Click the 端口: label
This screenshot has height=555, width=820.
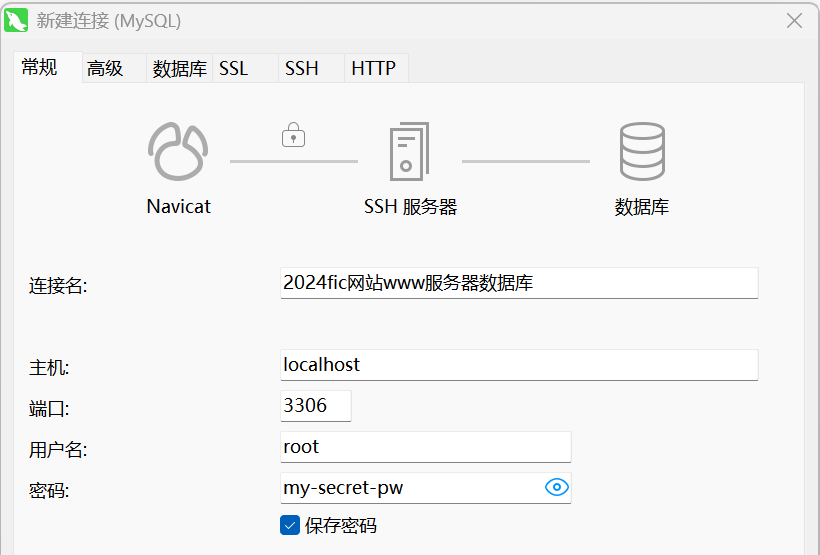pos(49,408)
